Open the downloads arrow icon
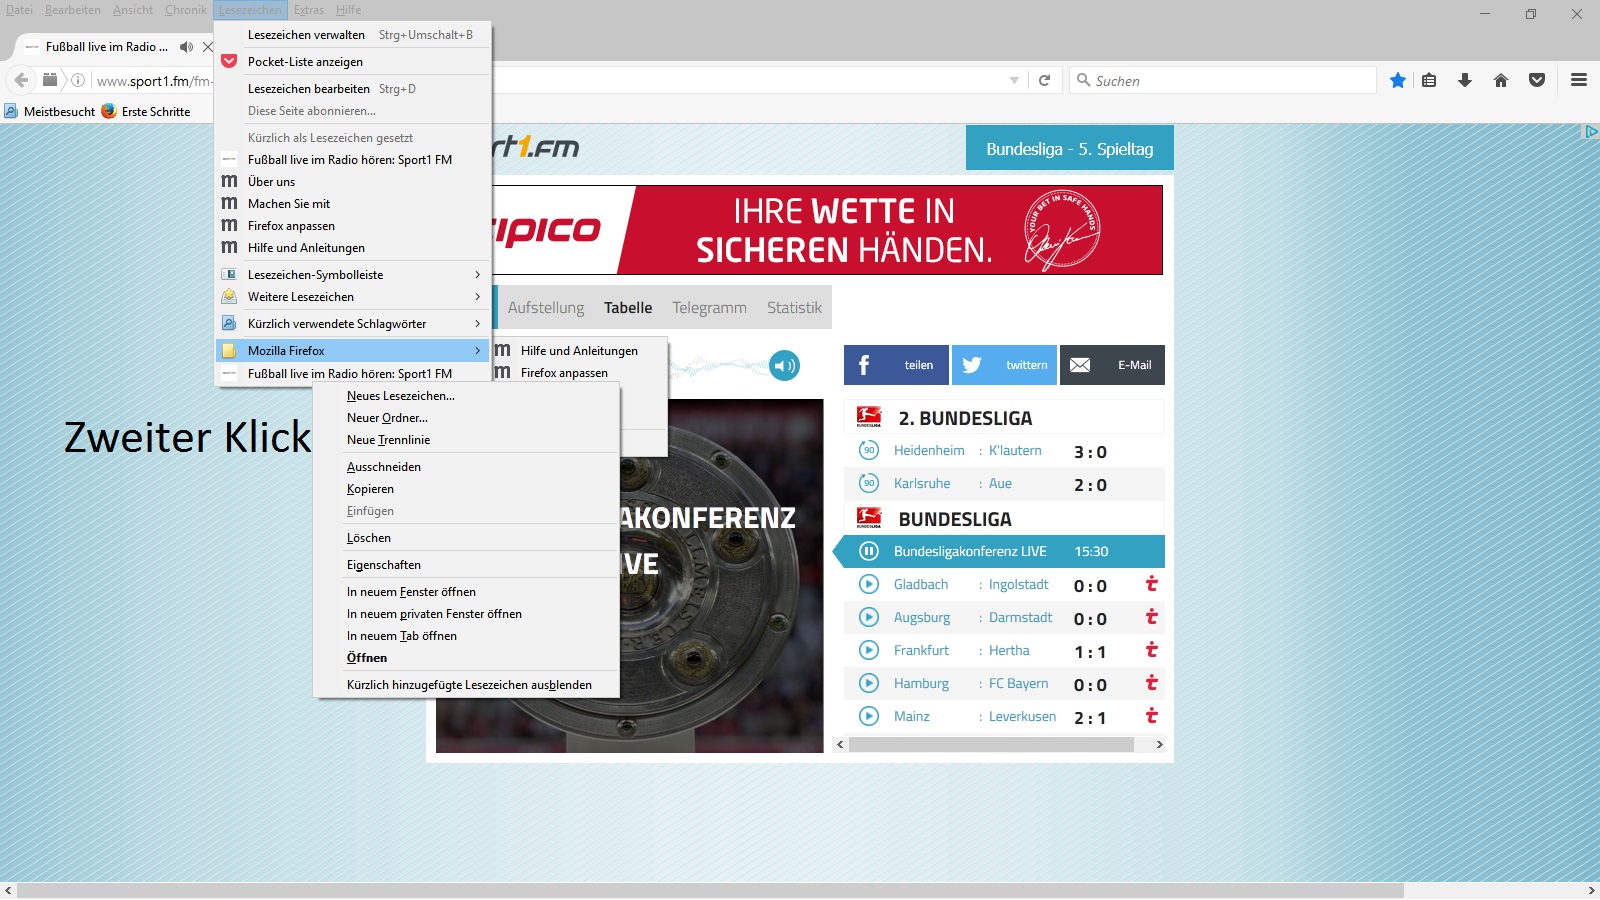This screenshot has width=1600, height=900. [1465, 80]
